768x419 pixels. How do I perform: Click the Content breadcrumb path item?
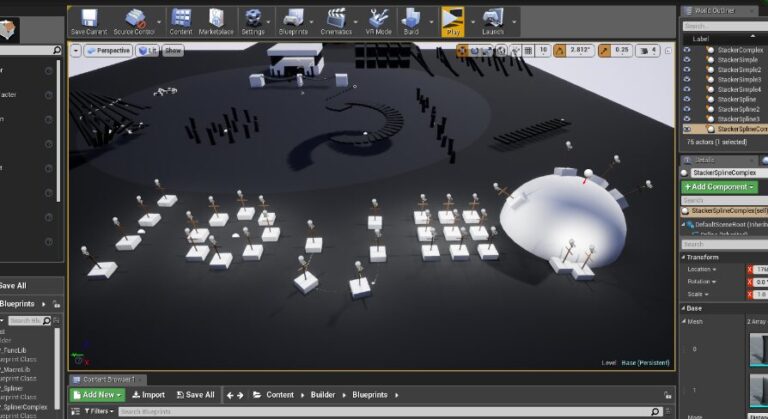[x=280, y=394]
